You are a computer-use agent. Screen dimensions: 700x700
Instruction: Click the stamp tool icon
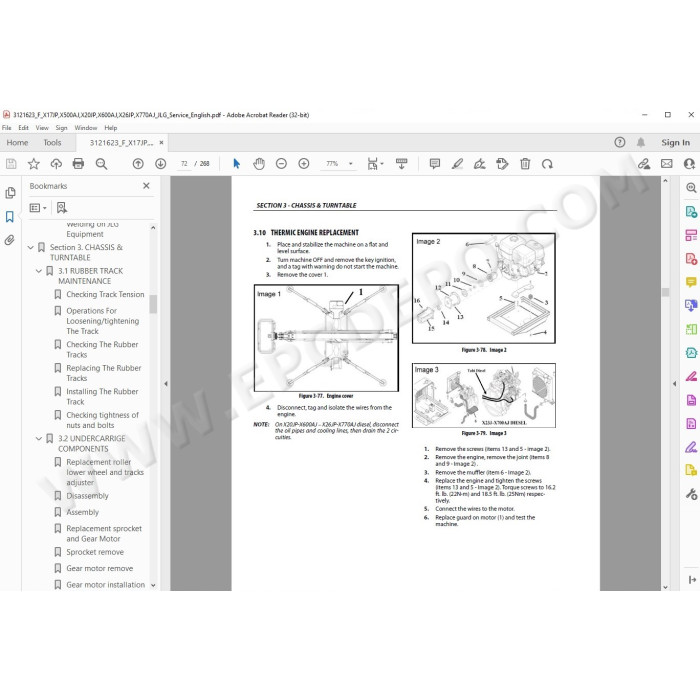click(x=502, y=164)
